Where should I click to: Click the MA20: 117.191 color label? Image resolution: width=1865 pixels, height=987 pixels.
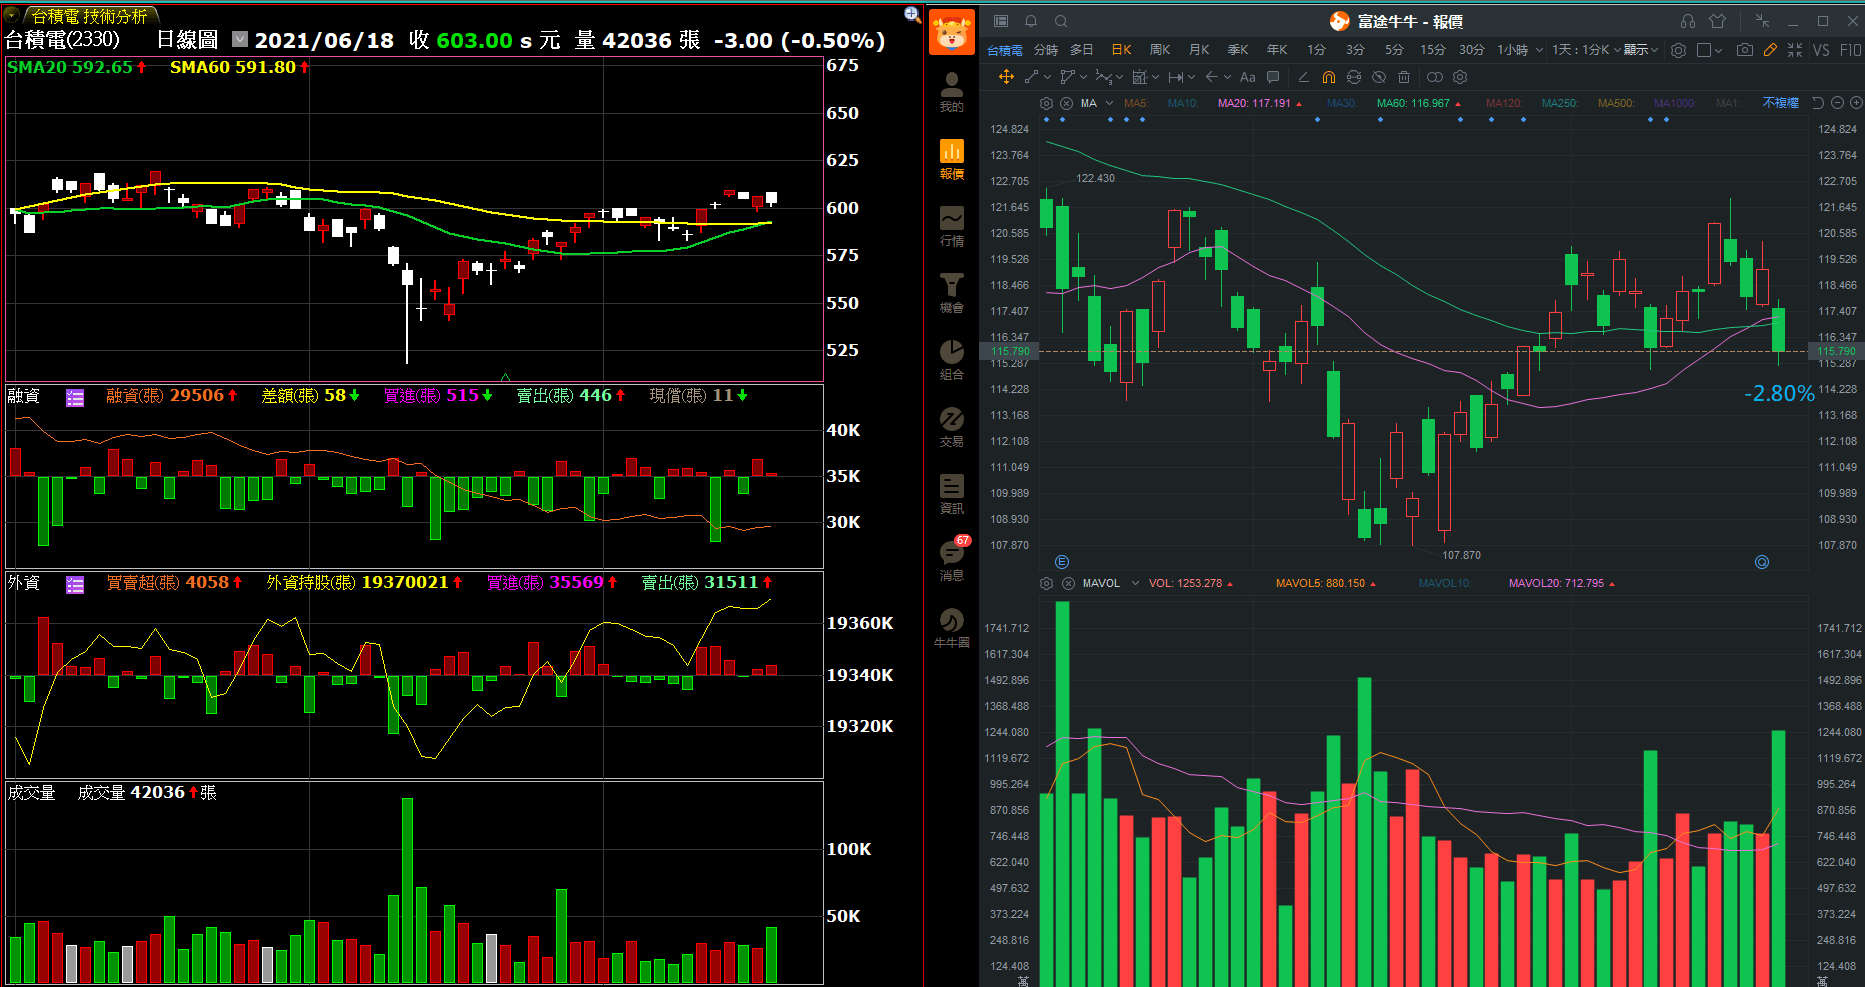pos(1254,103)
